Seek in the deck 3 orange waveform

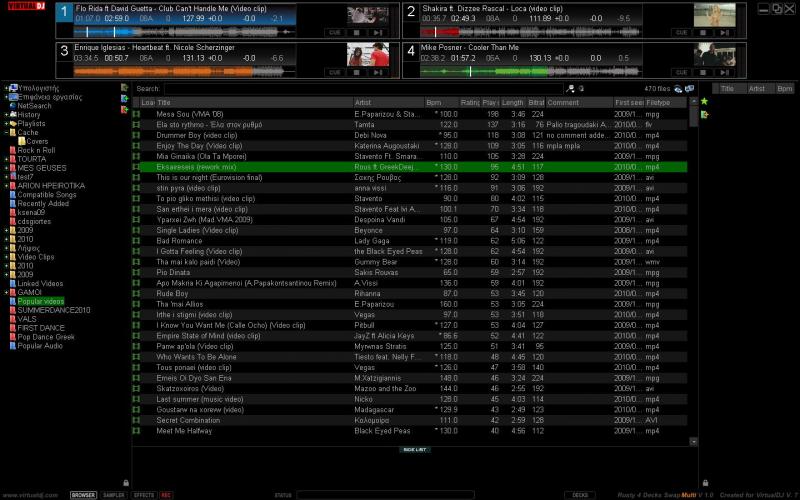(x=184, y=72)
